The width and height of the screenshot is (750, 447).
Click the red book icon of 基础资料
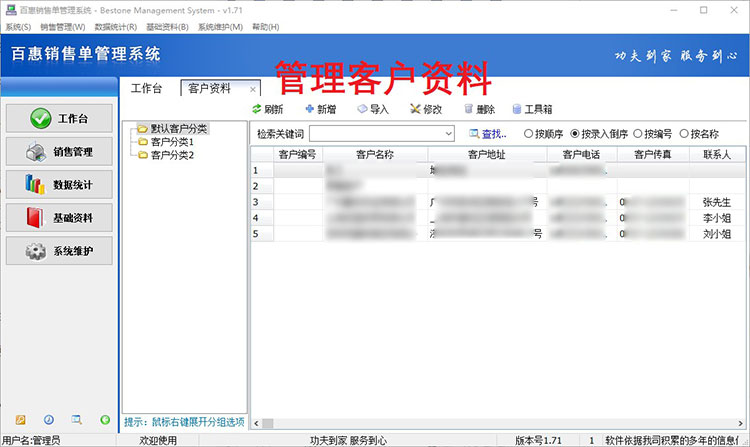35,218
